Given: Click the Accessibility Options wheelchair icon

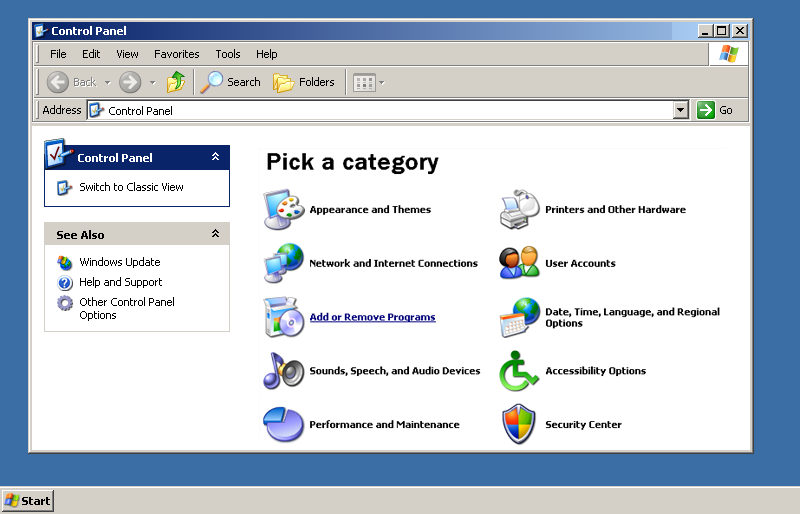Looking at the screenshot, I should 519,371.
